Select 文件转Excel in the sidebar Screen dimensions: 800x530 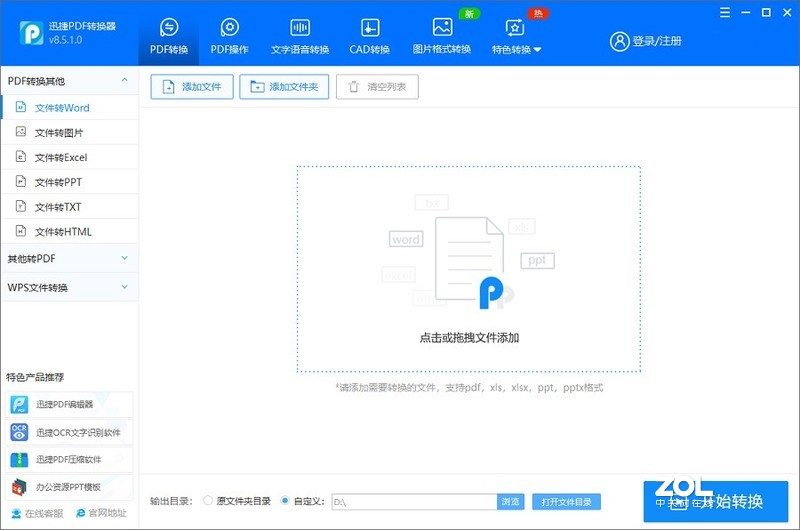pyautogui.click(x=70, y=157)
